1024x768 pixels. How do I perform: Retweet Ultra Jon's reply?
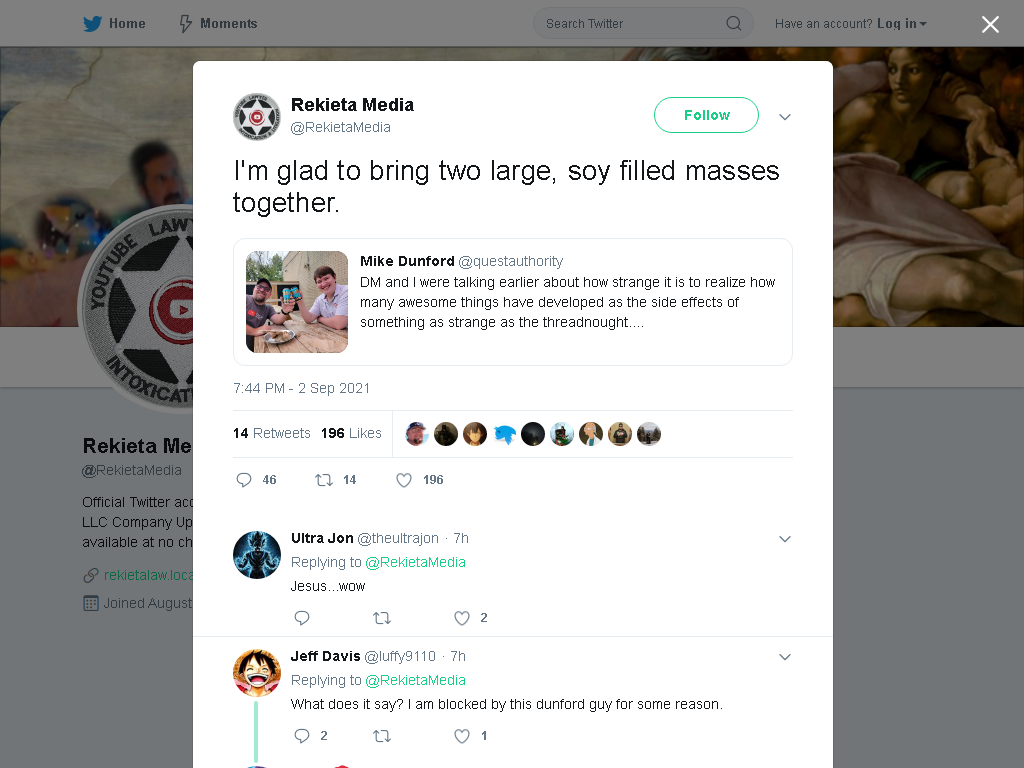pos(382,618)
